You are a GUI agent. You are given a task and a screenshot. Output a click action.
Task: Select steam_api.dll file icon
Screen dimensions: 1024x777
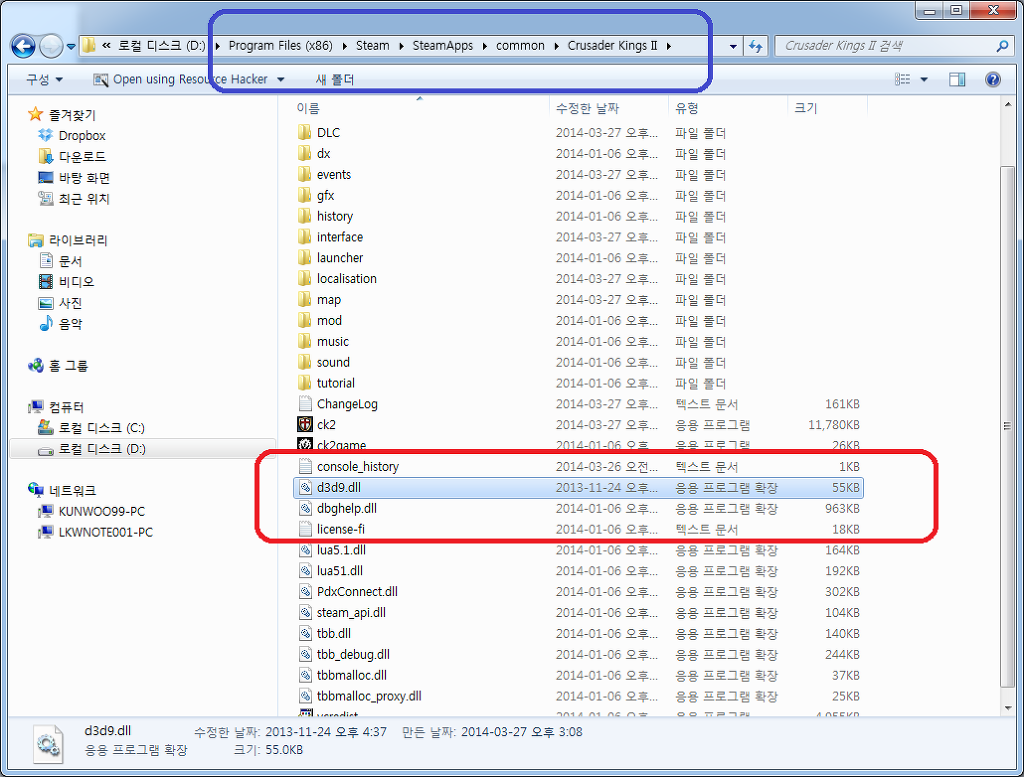coord(305,612)
